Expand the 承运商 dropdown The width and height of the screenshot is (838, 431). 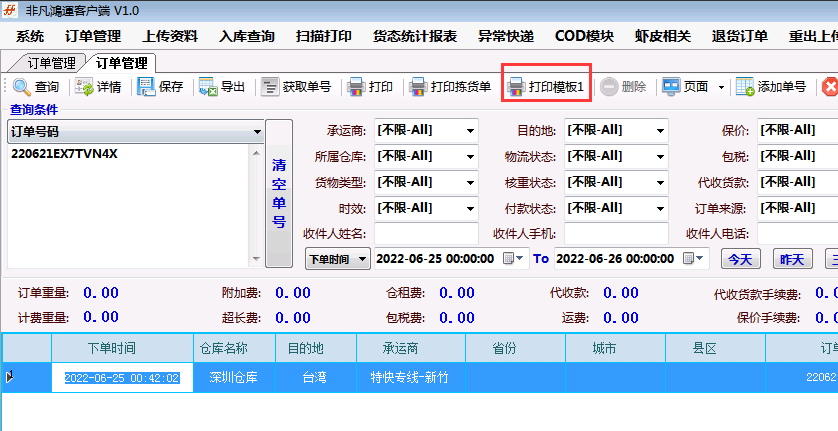coord(470,130)
